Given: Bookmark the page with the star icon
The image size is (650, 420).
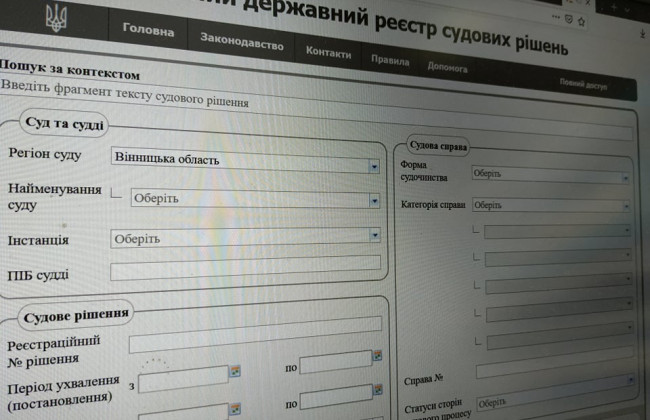Looking at the screenshot, I should click(x=581, y=22).
